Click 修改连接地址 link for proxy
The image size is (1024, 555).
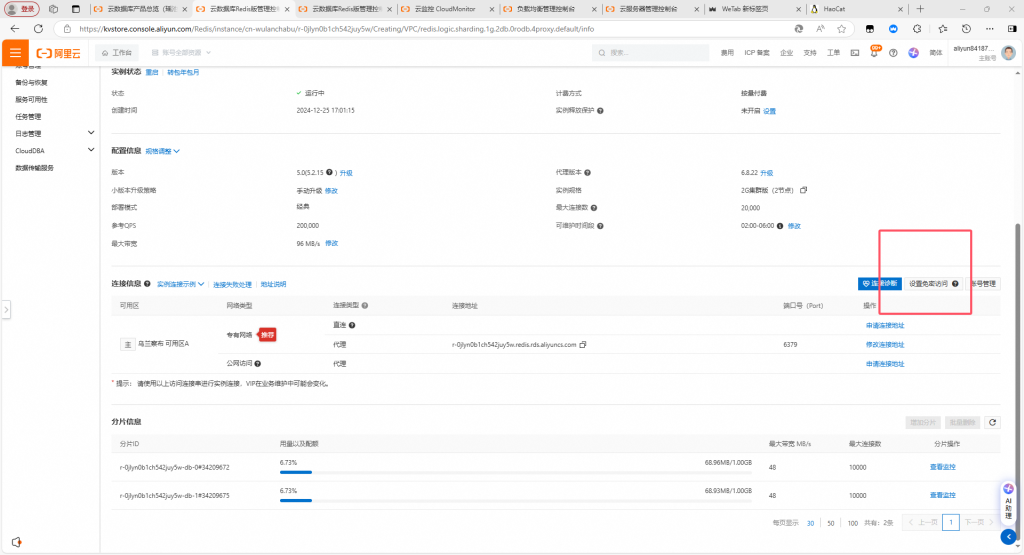[884, 344]
